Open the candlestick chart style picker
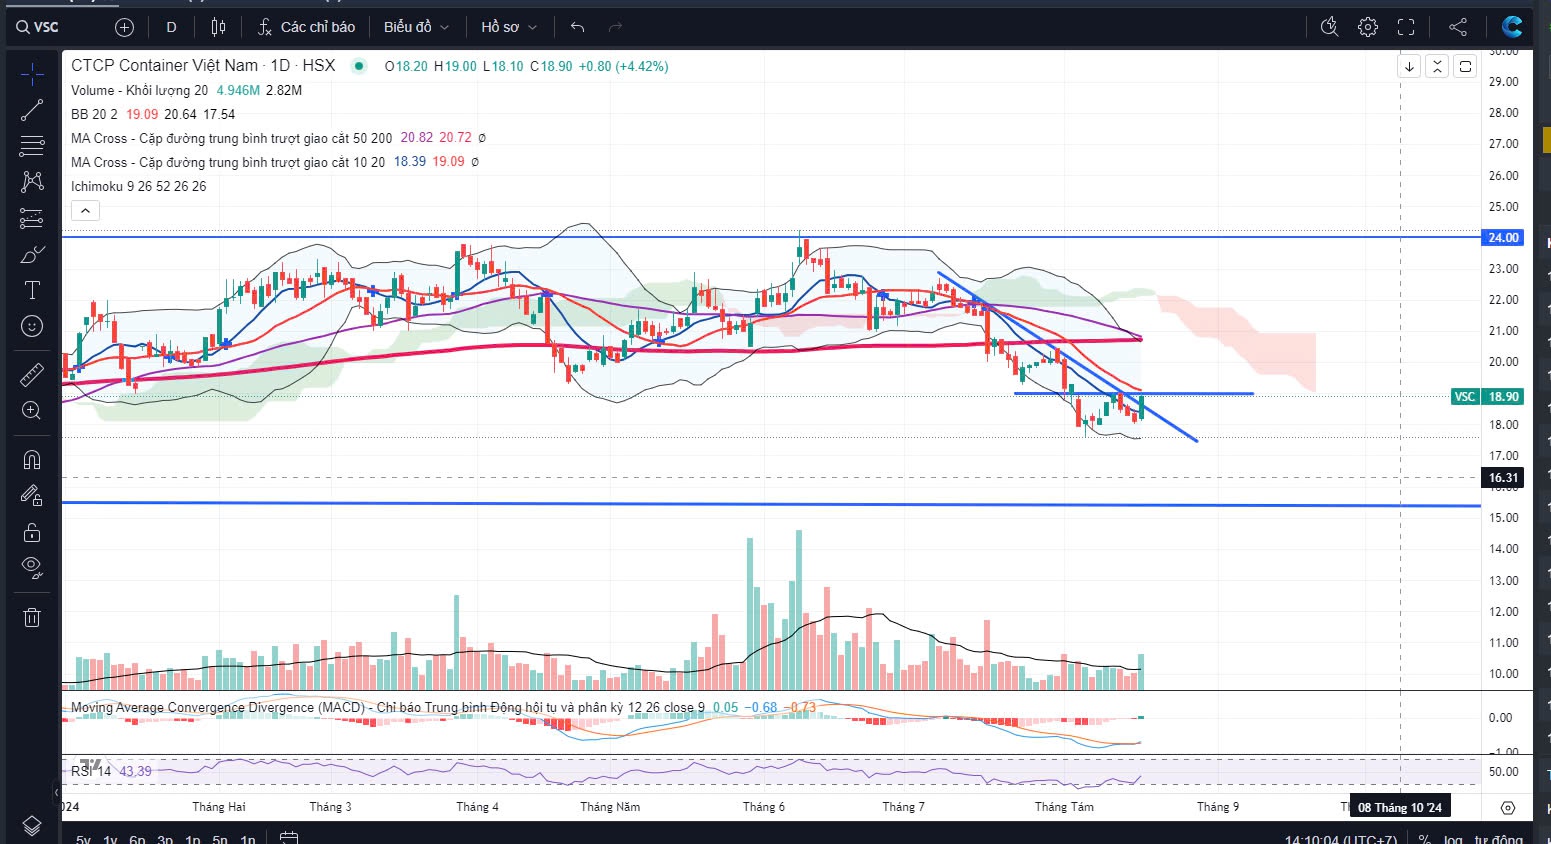This screenshot has width=1551, height=844. coord(219,27)
